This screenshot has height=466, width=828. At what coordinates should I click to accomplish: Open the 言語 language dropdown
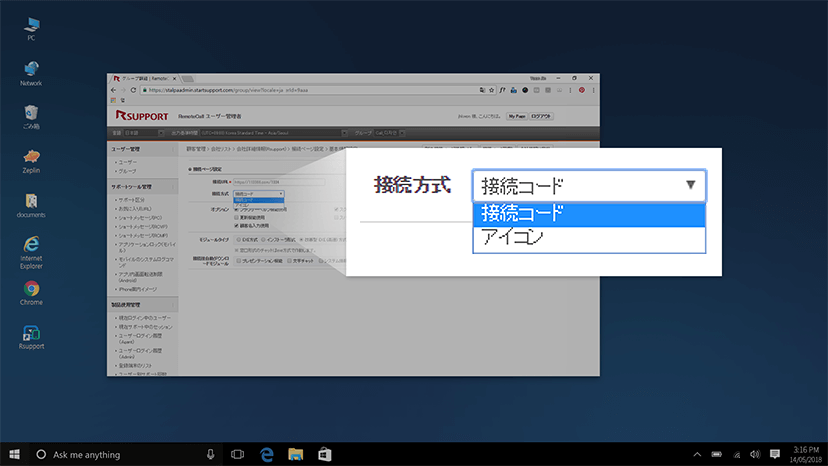pos(144,133)
